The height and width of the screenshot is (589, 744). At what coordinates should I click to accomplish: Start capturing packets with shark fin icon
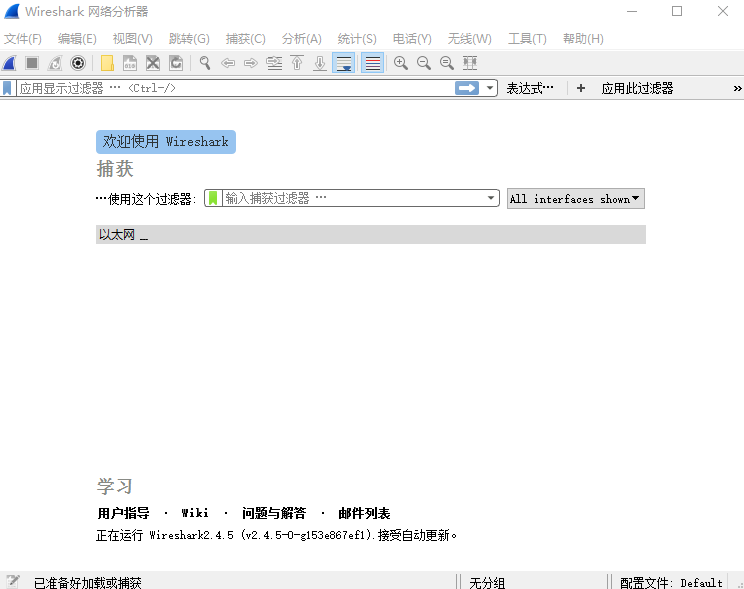tap(9, 63)
